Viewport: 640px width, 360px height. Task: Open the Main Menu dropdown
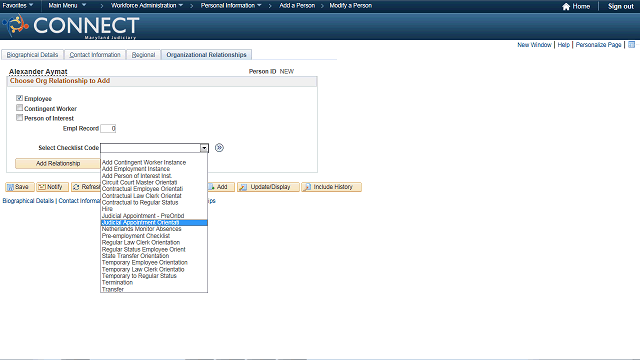(x=67, y=5)
